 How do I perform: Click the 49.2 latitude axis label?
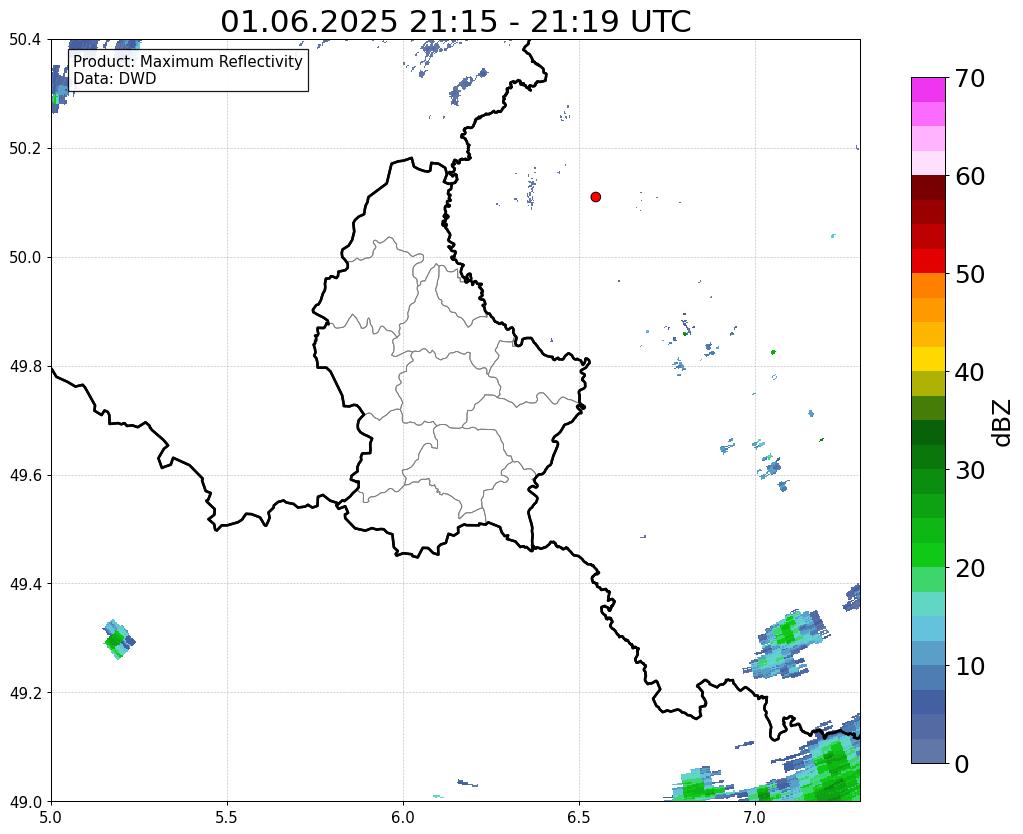25,693
